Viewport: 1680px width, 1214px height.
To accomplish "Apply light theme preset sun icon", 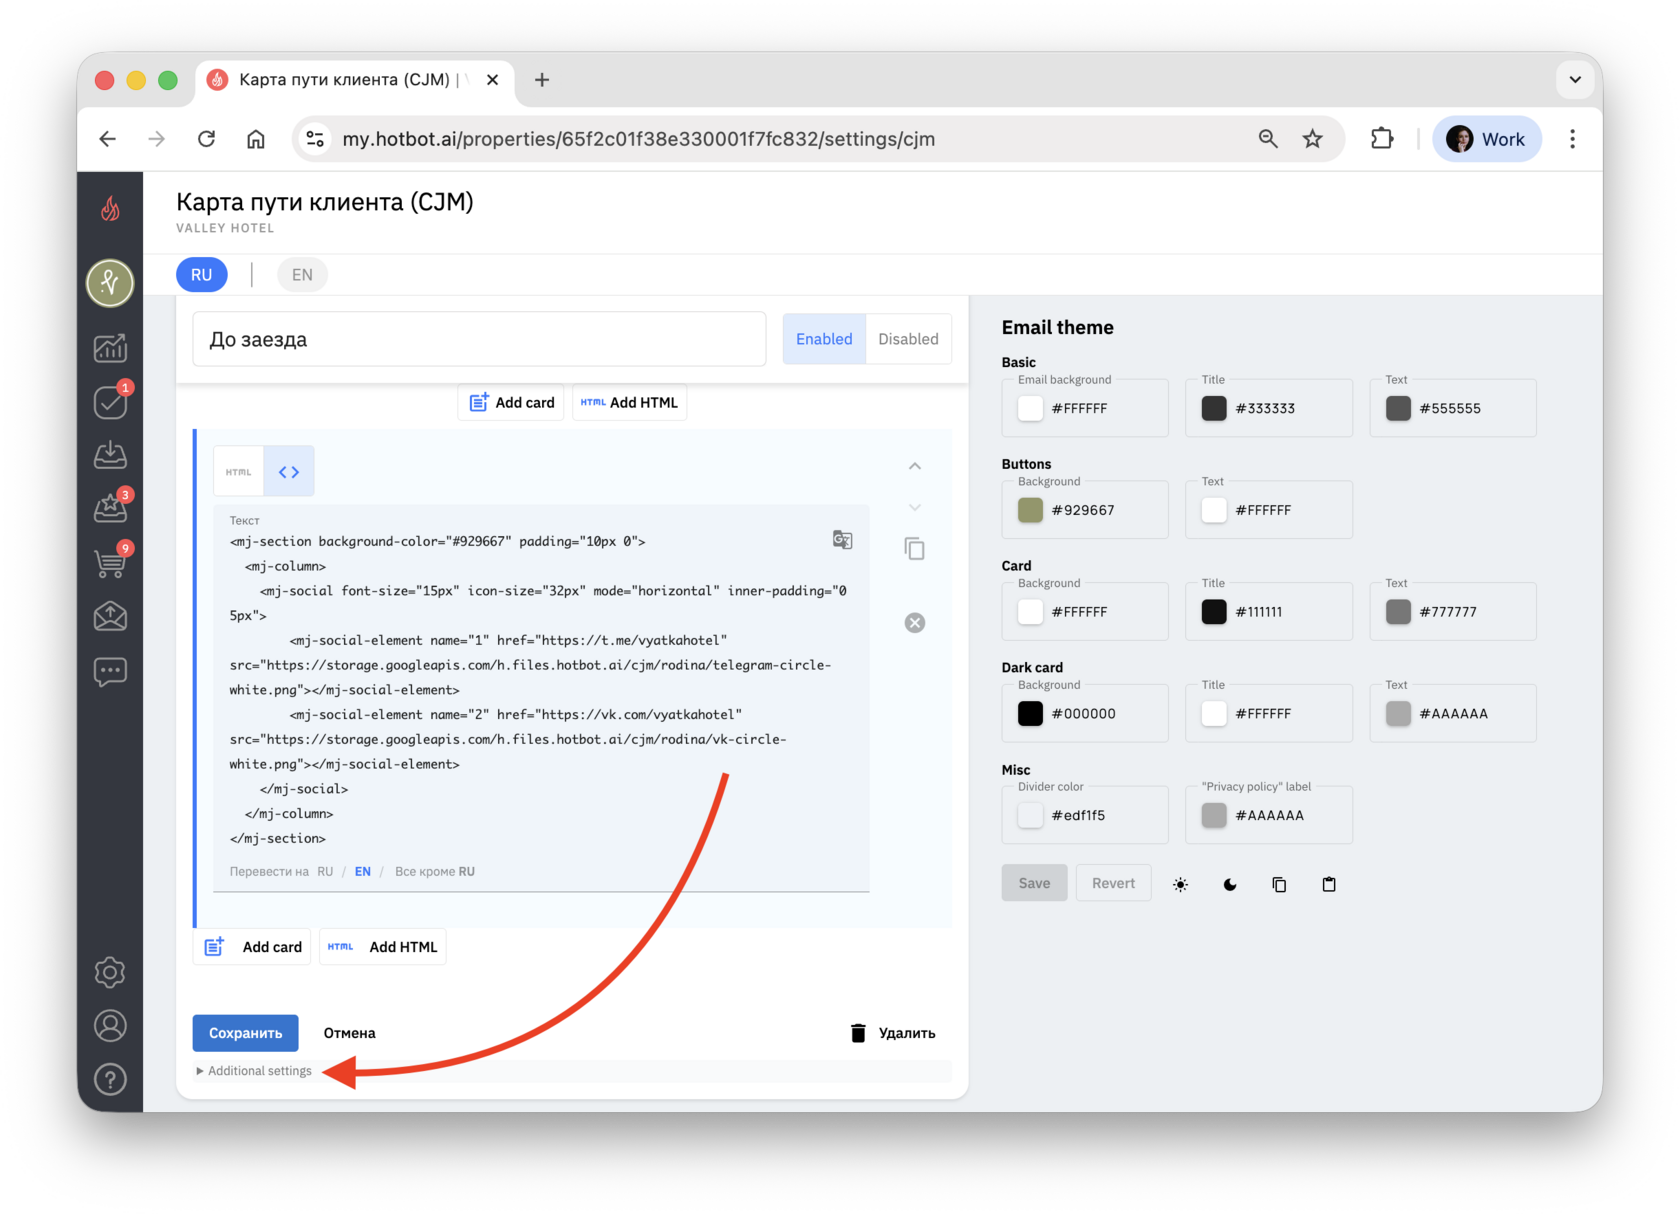I will (x=1181, y=884).
